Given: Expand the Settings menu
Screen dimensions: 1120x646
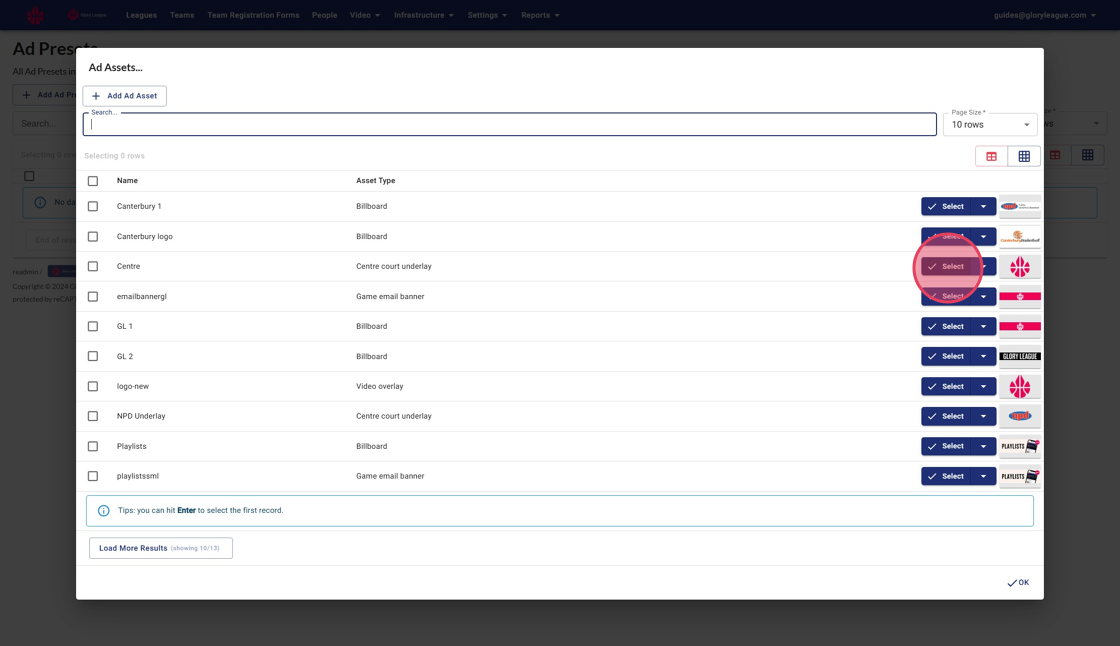Looking at the screenshot, I should (487, 15).
